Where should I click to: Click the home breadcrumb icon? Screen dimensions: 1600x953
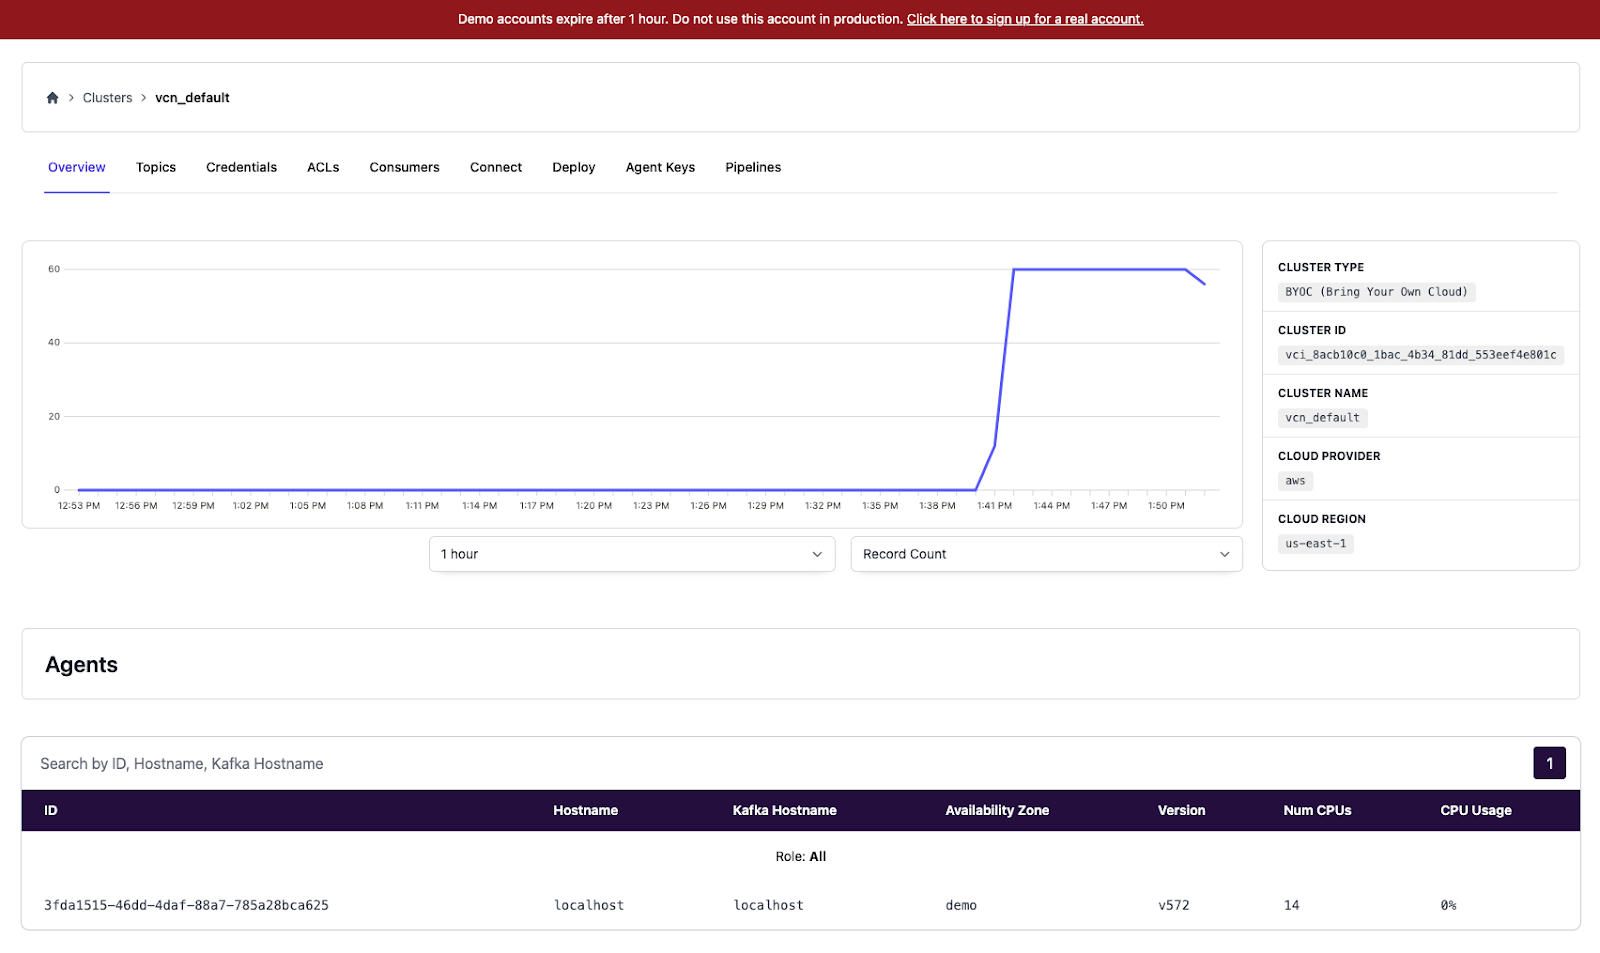point(52,98)
